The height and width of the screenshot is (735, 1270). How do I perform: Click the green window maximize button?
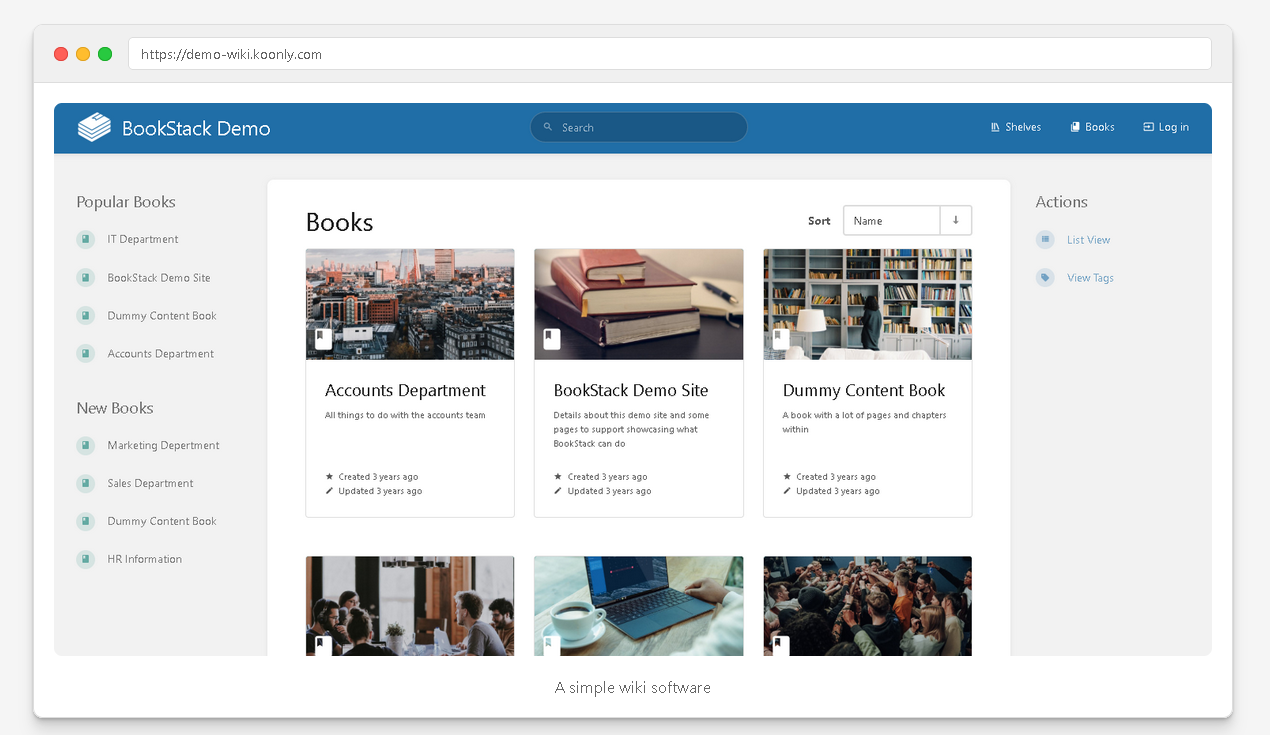coord(105,54)
